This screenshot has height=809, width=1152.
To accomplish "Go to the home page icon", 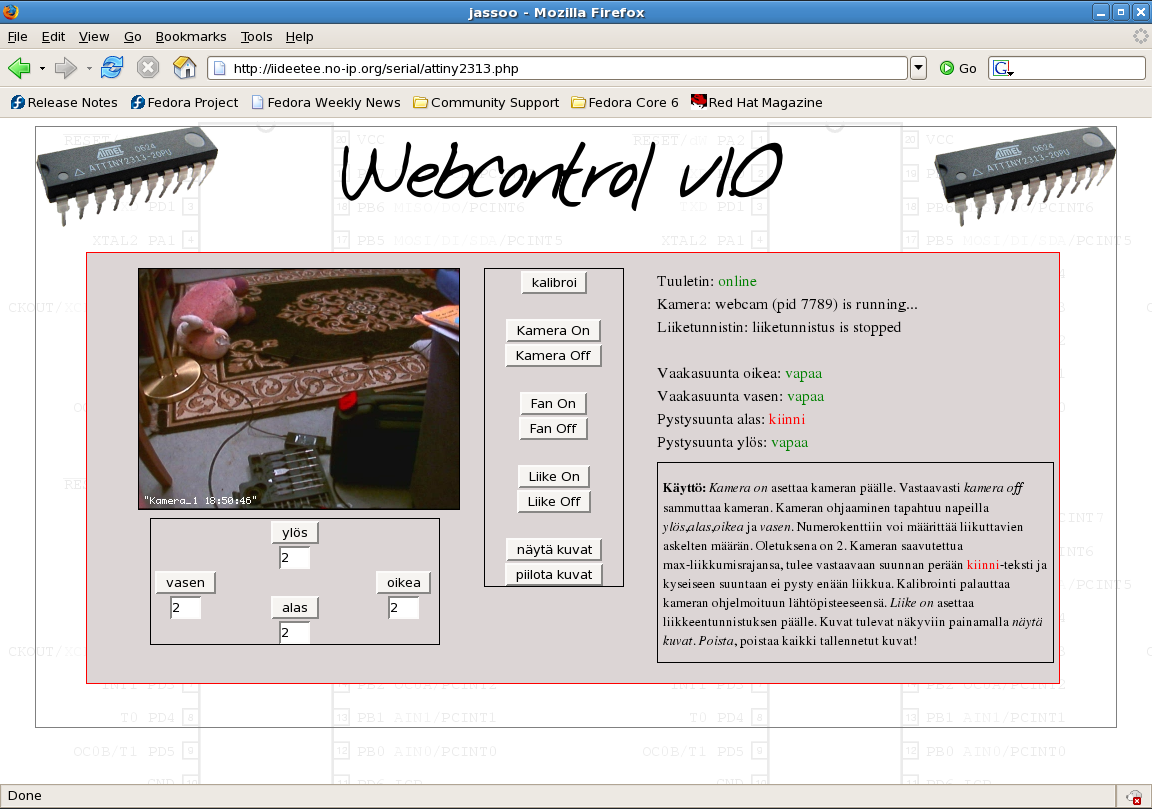I will (184, 68).
